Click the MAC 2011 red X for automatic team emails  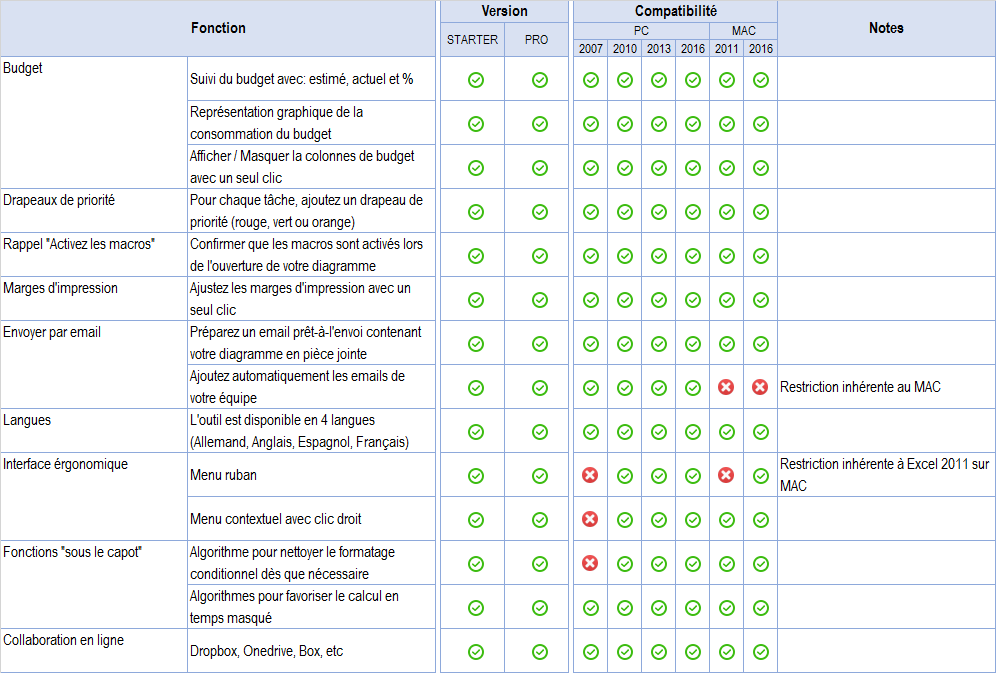click(x=726, y=387)
